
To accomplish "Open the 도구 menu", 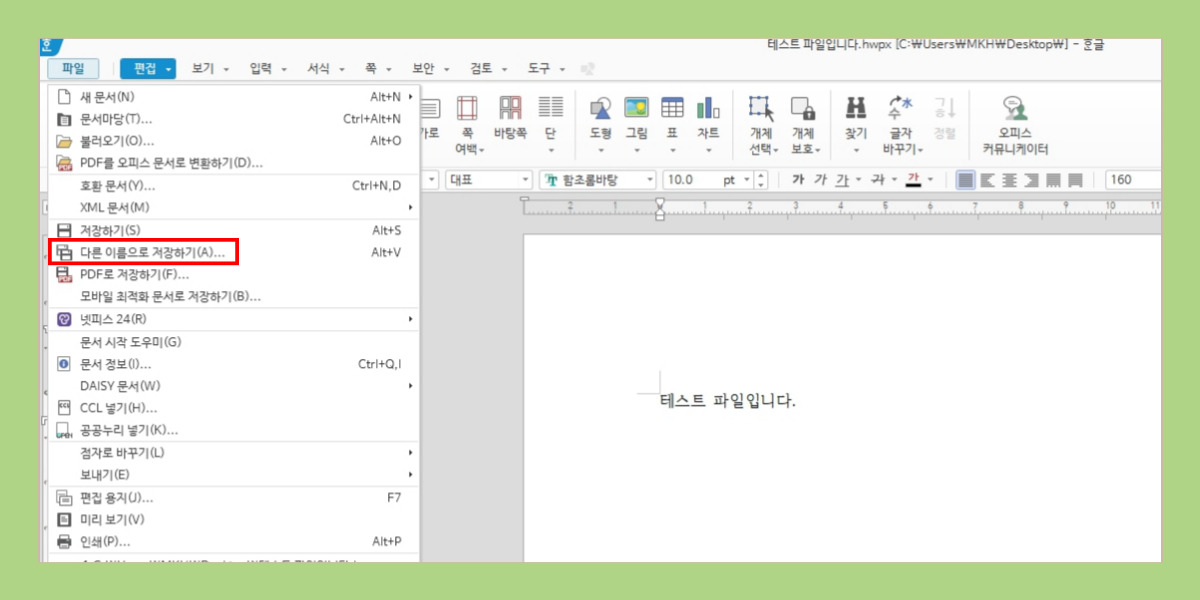I will coord(546,69).
